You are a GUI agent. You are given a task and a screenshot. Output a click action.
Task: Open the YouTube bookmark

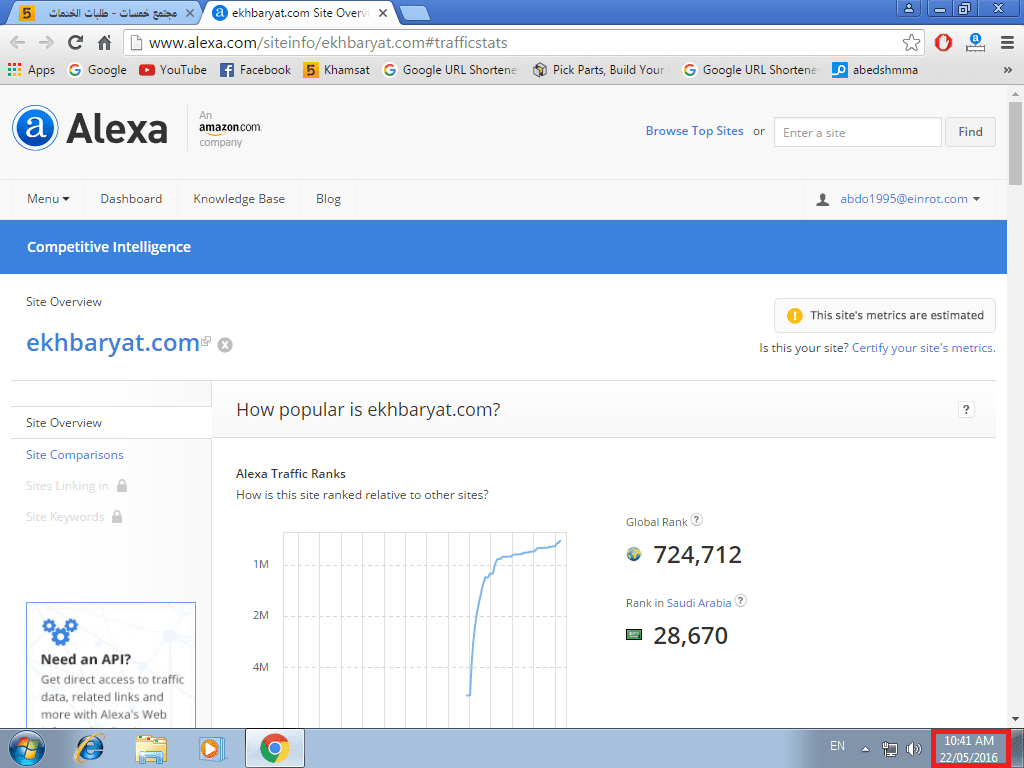click(x=172, y=70)
